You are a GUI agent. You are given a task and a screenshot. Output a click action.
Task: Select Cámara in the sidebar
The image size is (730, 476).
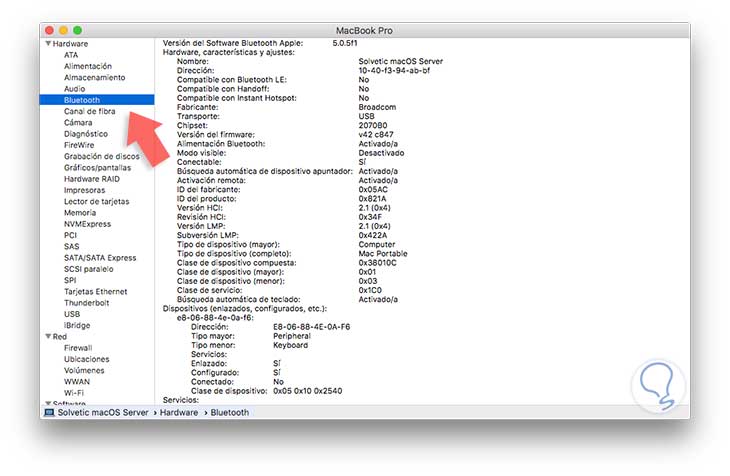78,122
